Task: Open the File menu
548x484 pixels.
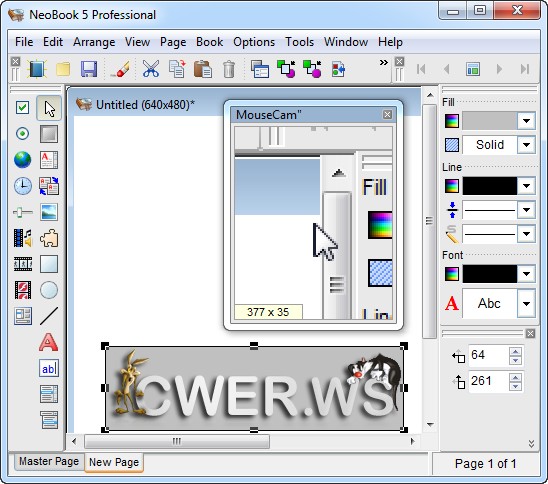Action: [x=24, y=42]
